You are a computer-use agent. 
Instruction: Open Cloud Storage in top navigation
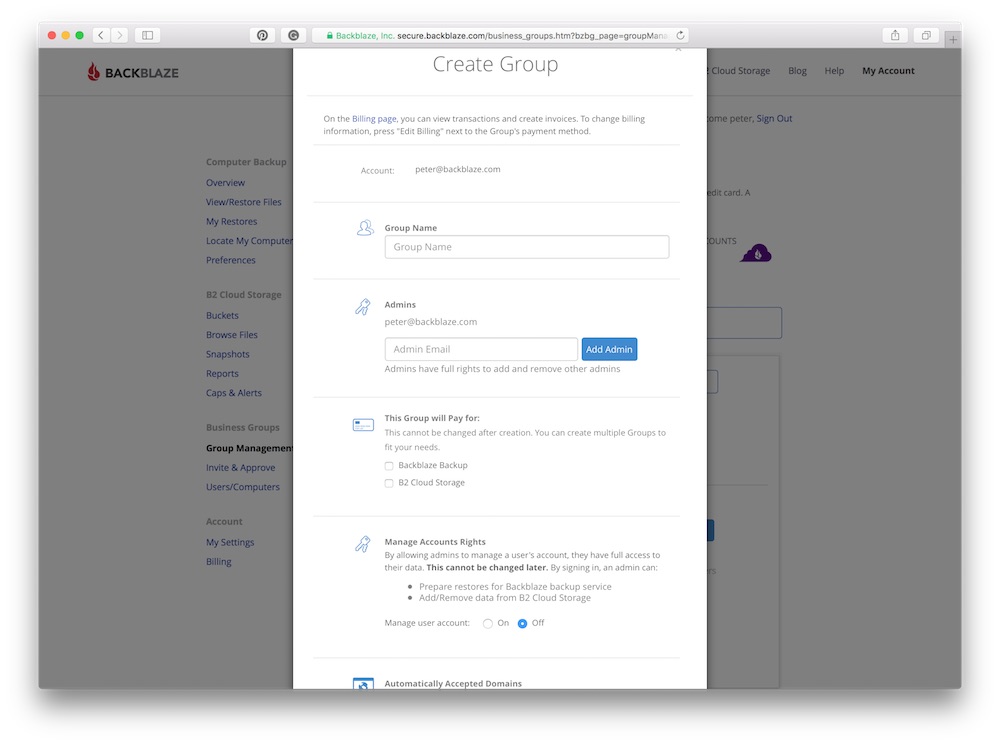740,71
